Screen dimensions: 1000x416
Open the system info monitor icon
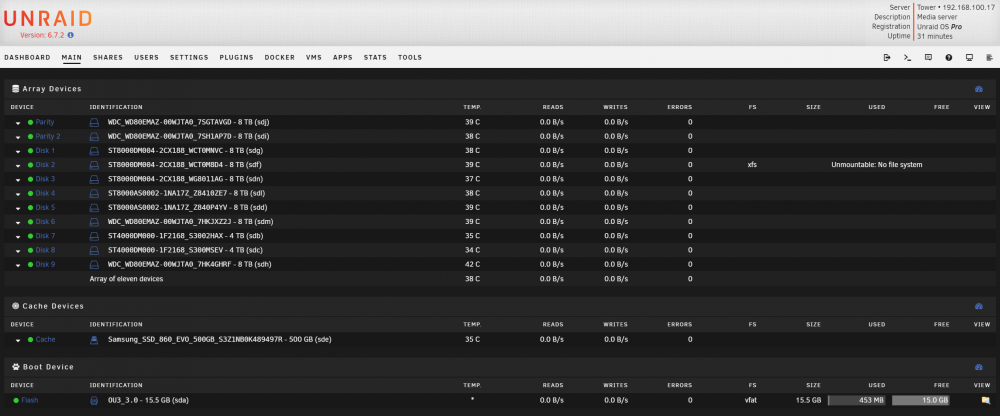(969, 57)
